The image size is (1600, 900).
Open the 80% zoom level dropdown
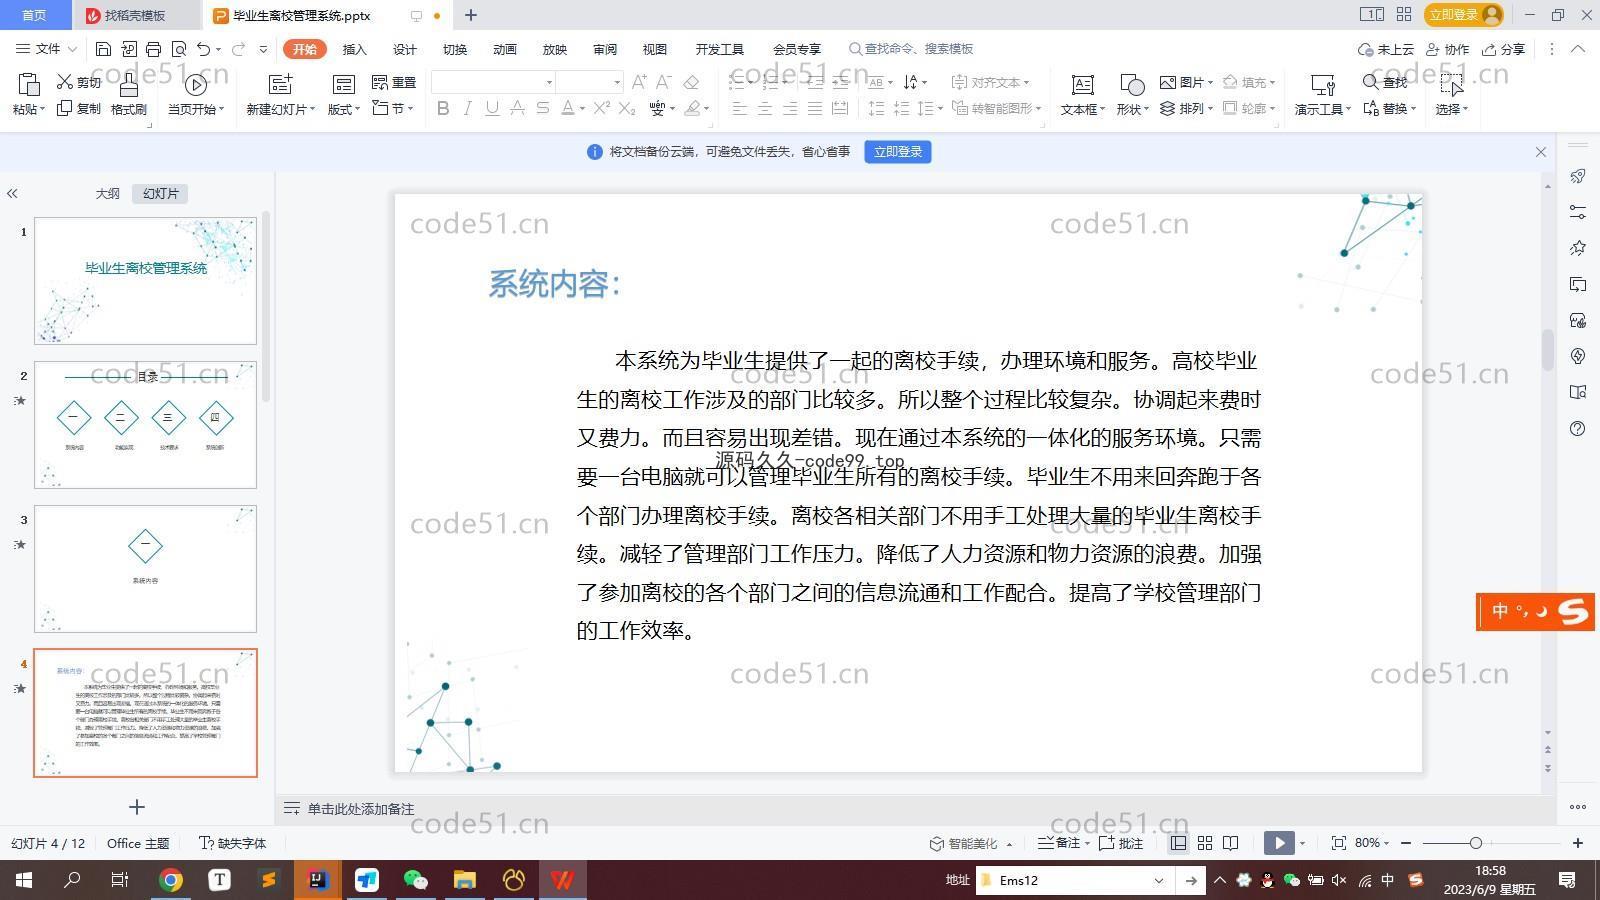(x=1373, y=843)
